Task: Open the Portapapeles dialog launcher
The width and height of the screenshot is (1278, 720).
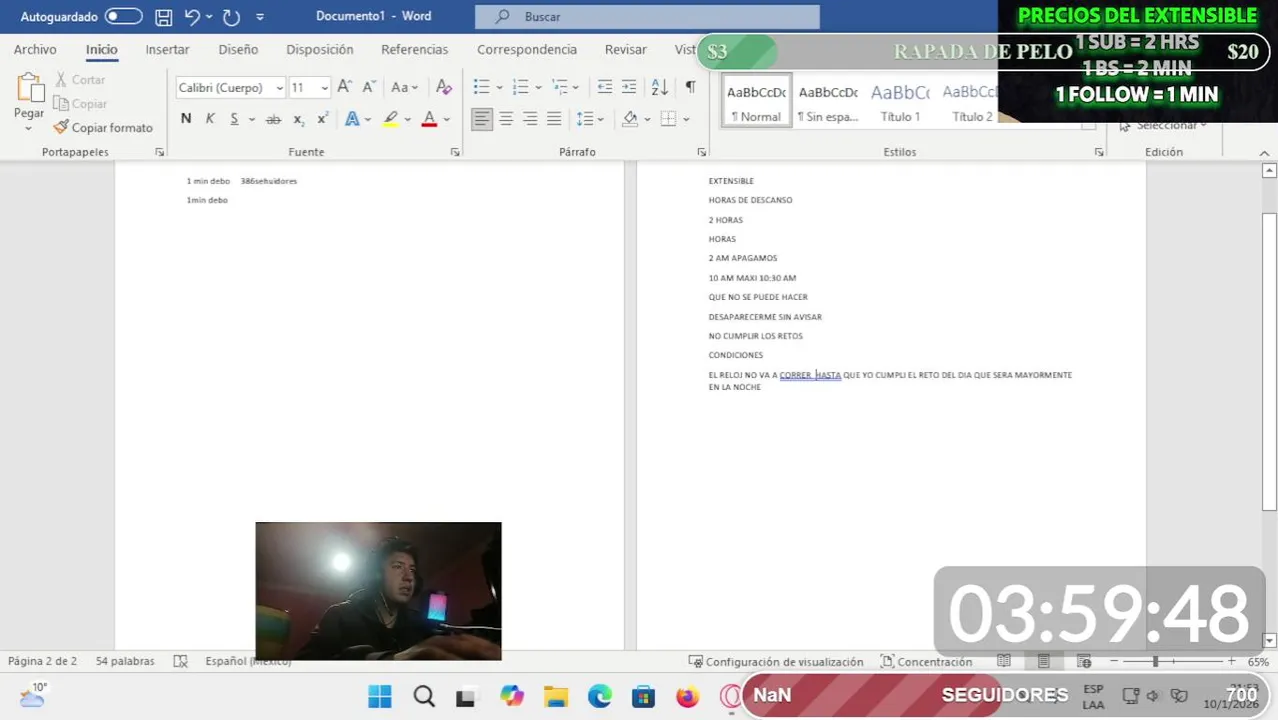Action: pos(159,152)
